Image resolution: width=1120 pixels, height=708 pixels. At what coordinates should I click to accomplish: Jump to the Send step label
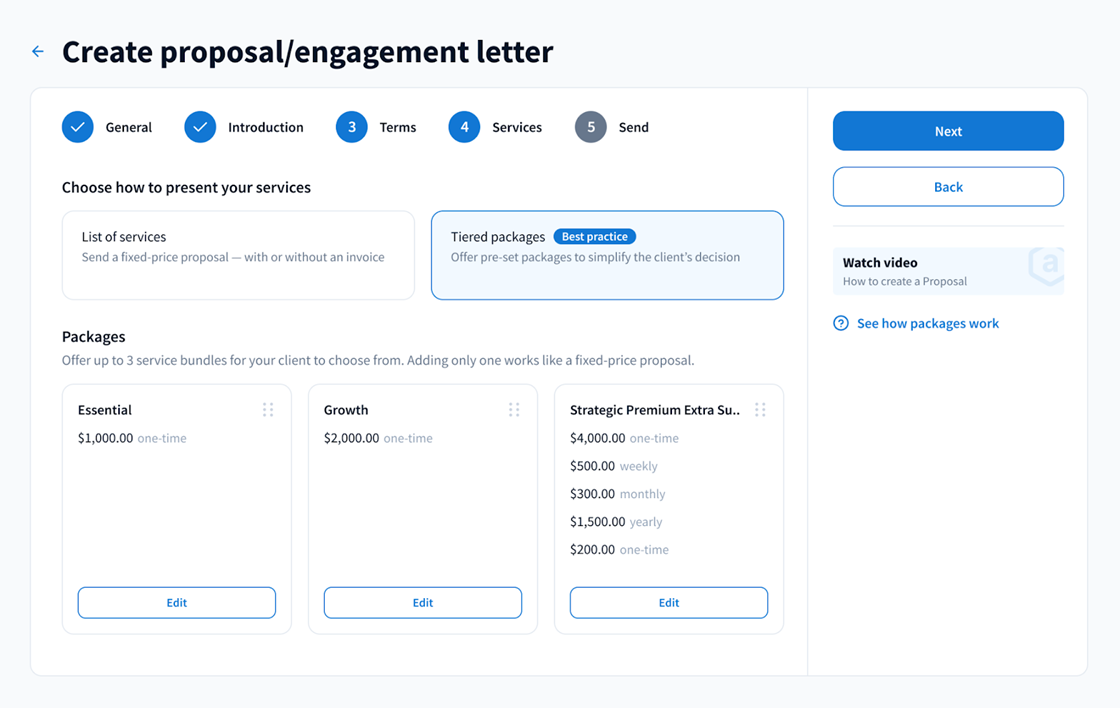click(633, 127)
